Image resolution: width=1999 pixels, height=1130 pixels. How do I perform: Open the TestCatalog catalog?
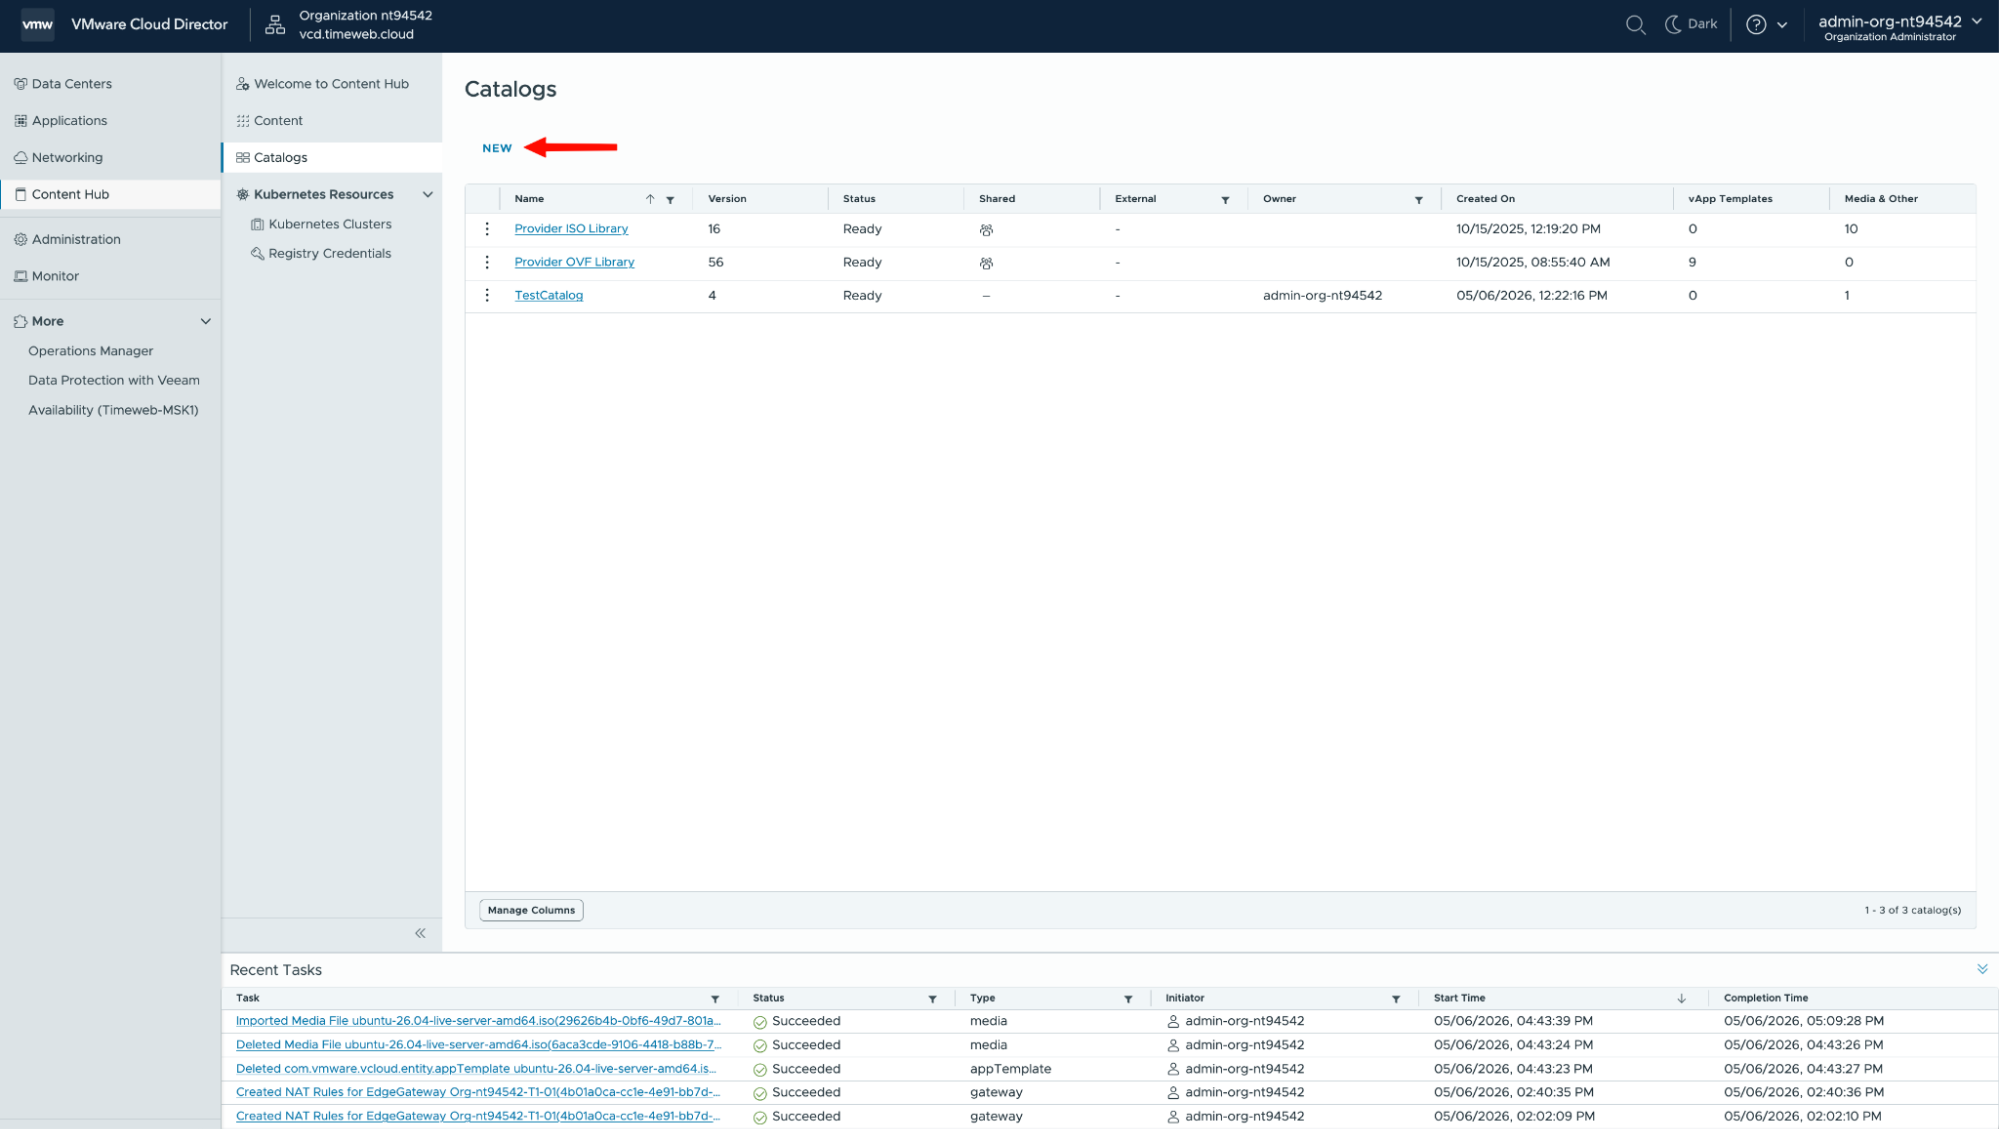[x=548, y=296]
